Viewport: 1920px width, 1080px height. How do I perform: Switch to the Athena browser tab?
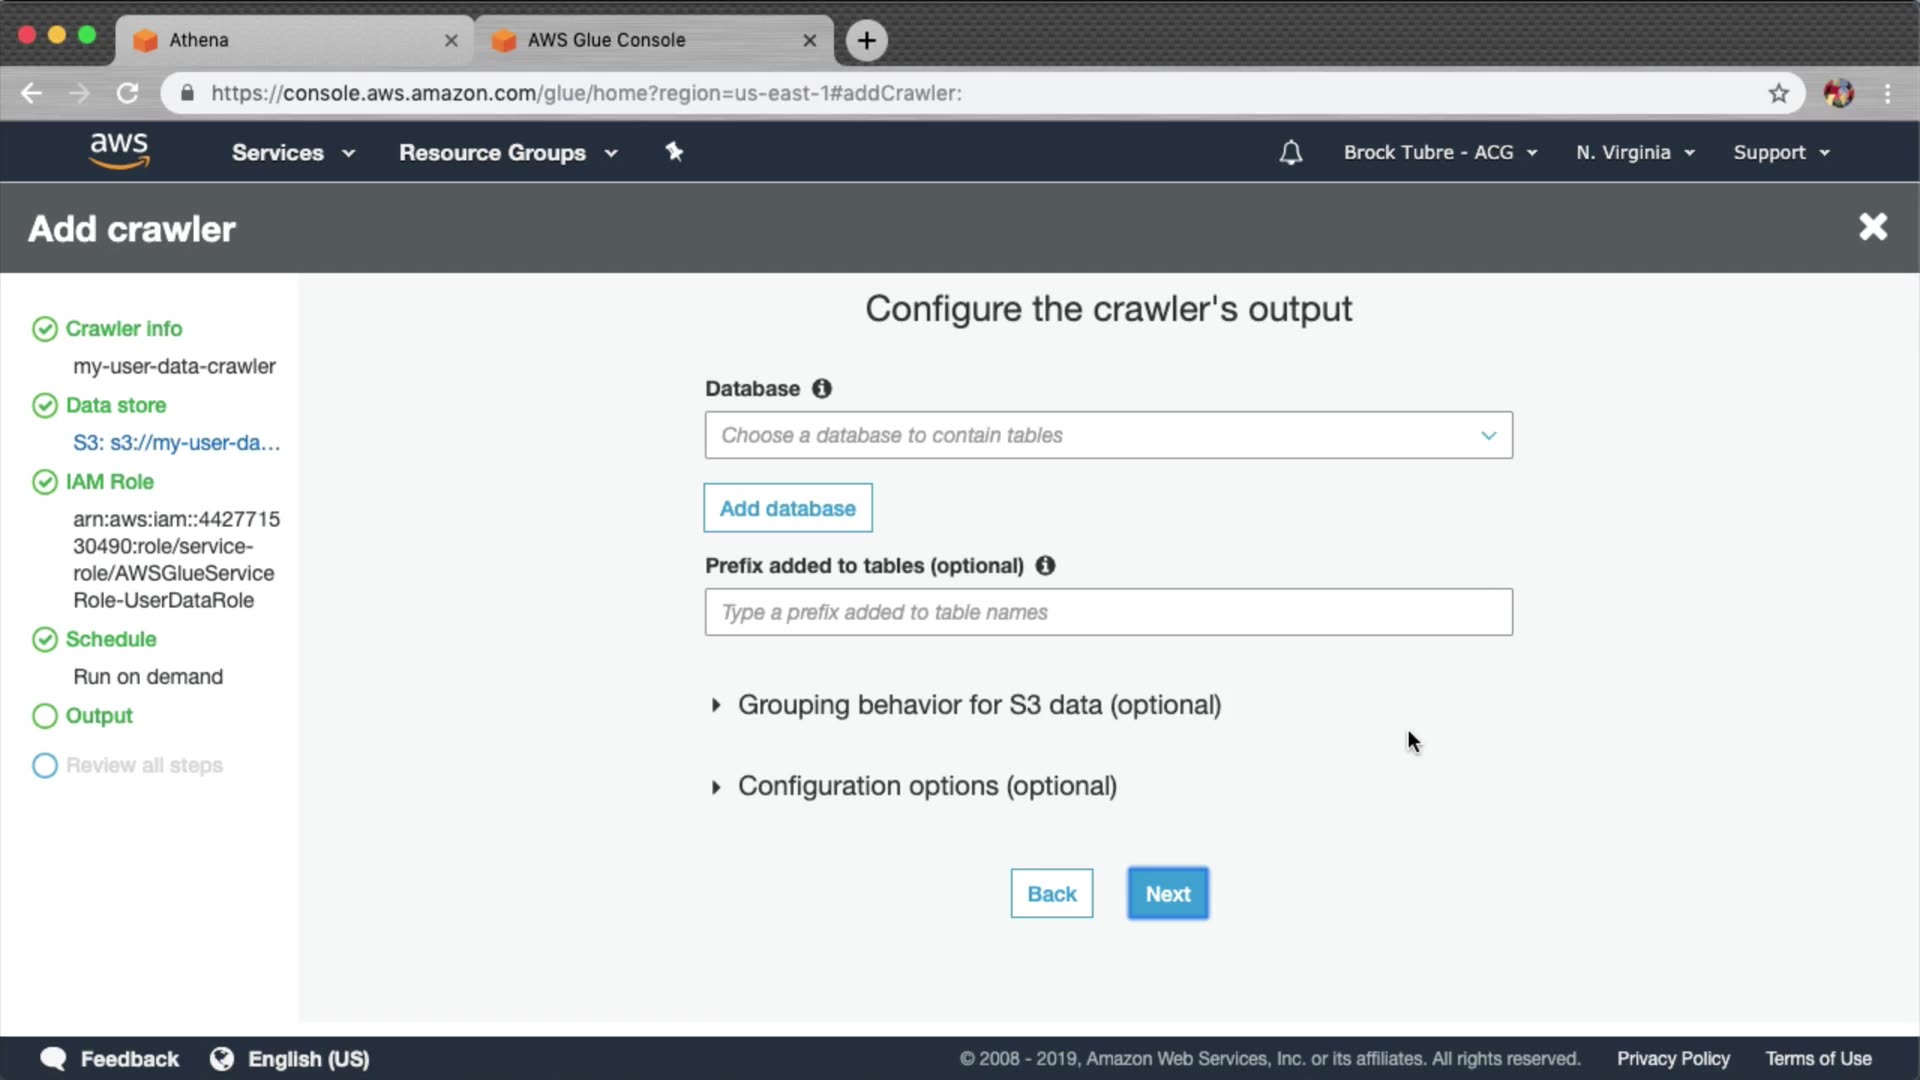pos(290,40)
